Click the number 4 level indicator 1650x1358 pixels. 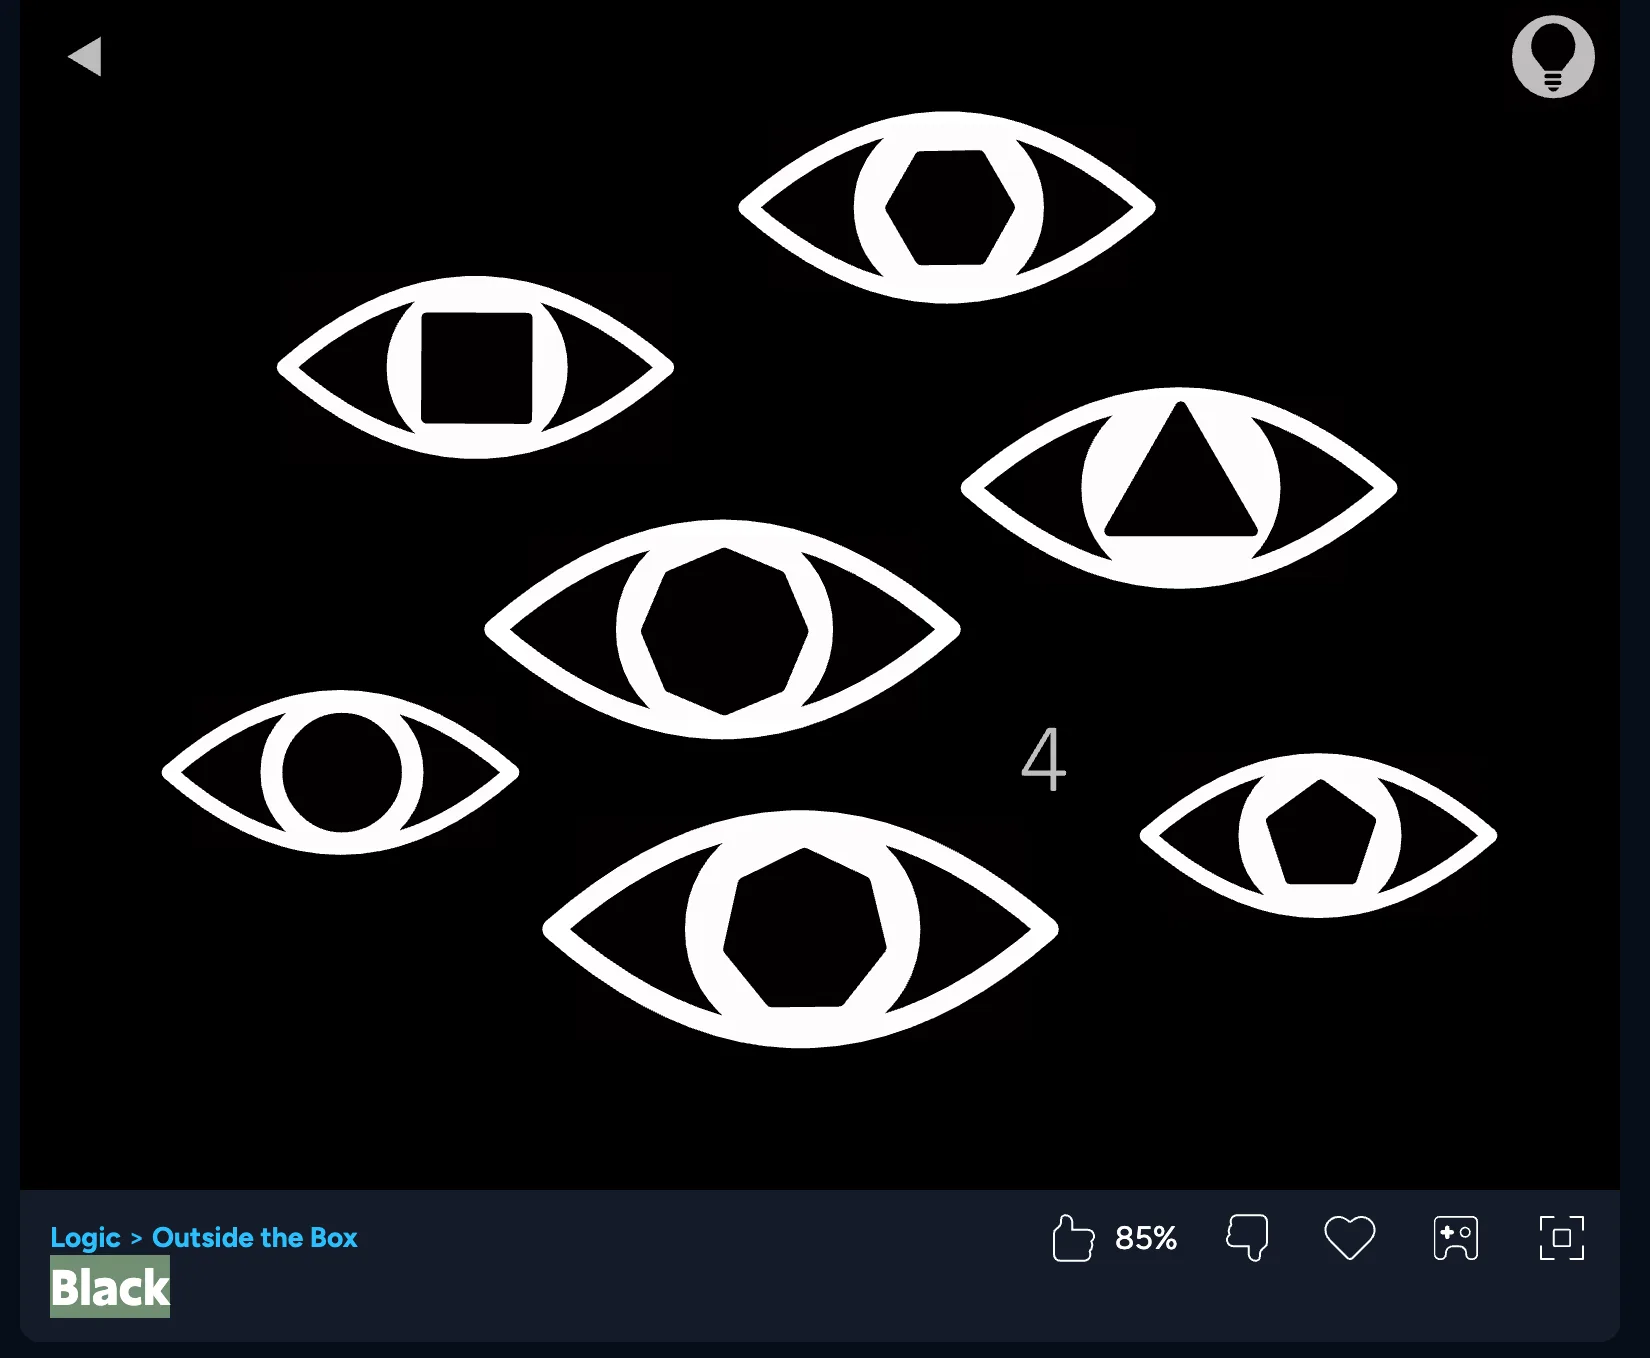[1043, 759]
